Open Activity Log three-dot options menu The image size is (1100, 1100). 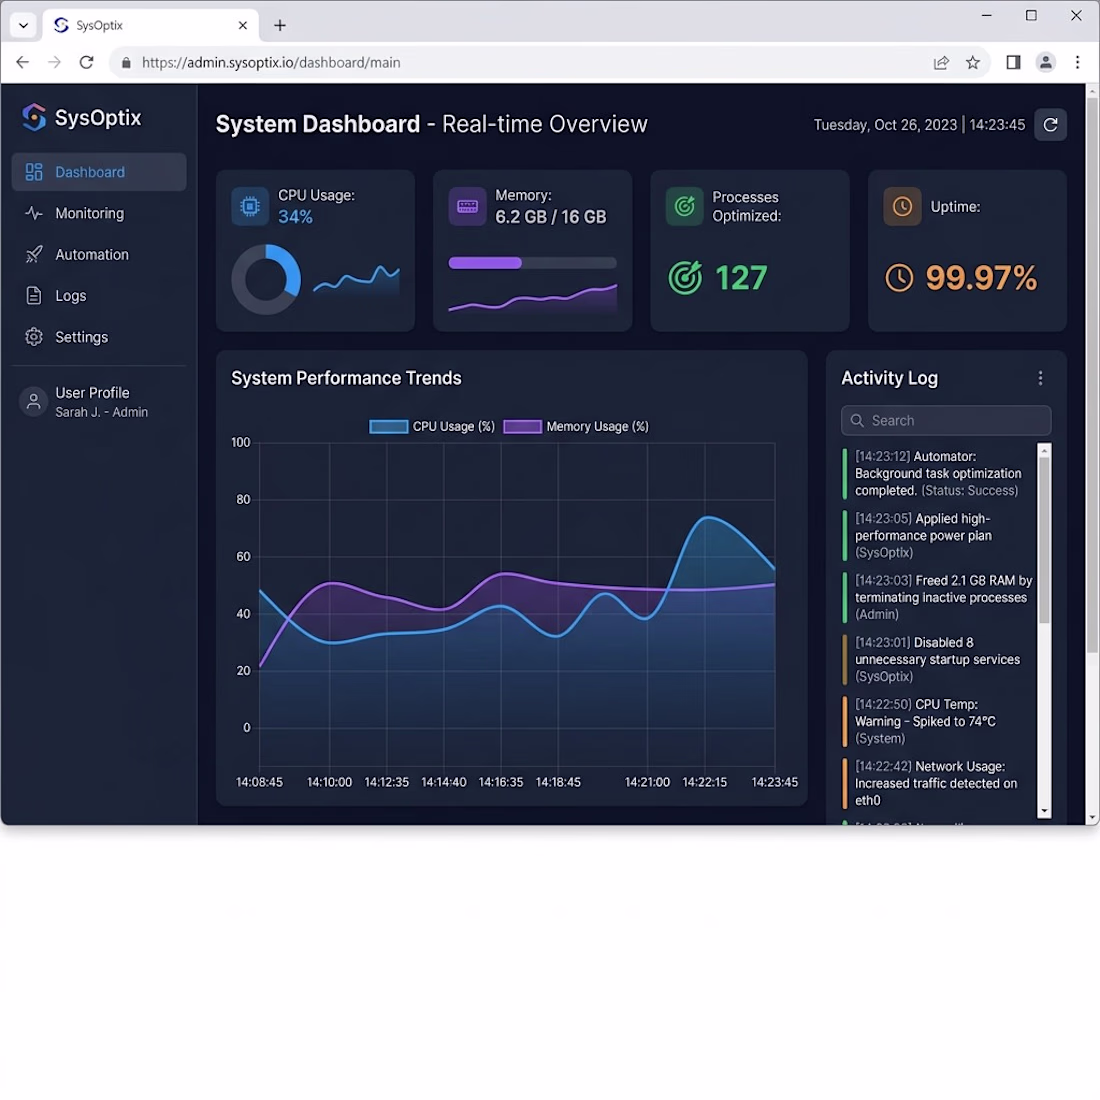coord(1040,378)
